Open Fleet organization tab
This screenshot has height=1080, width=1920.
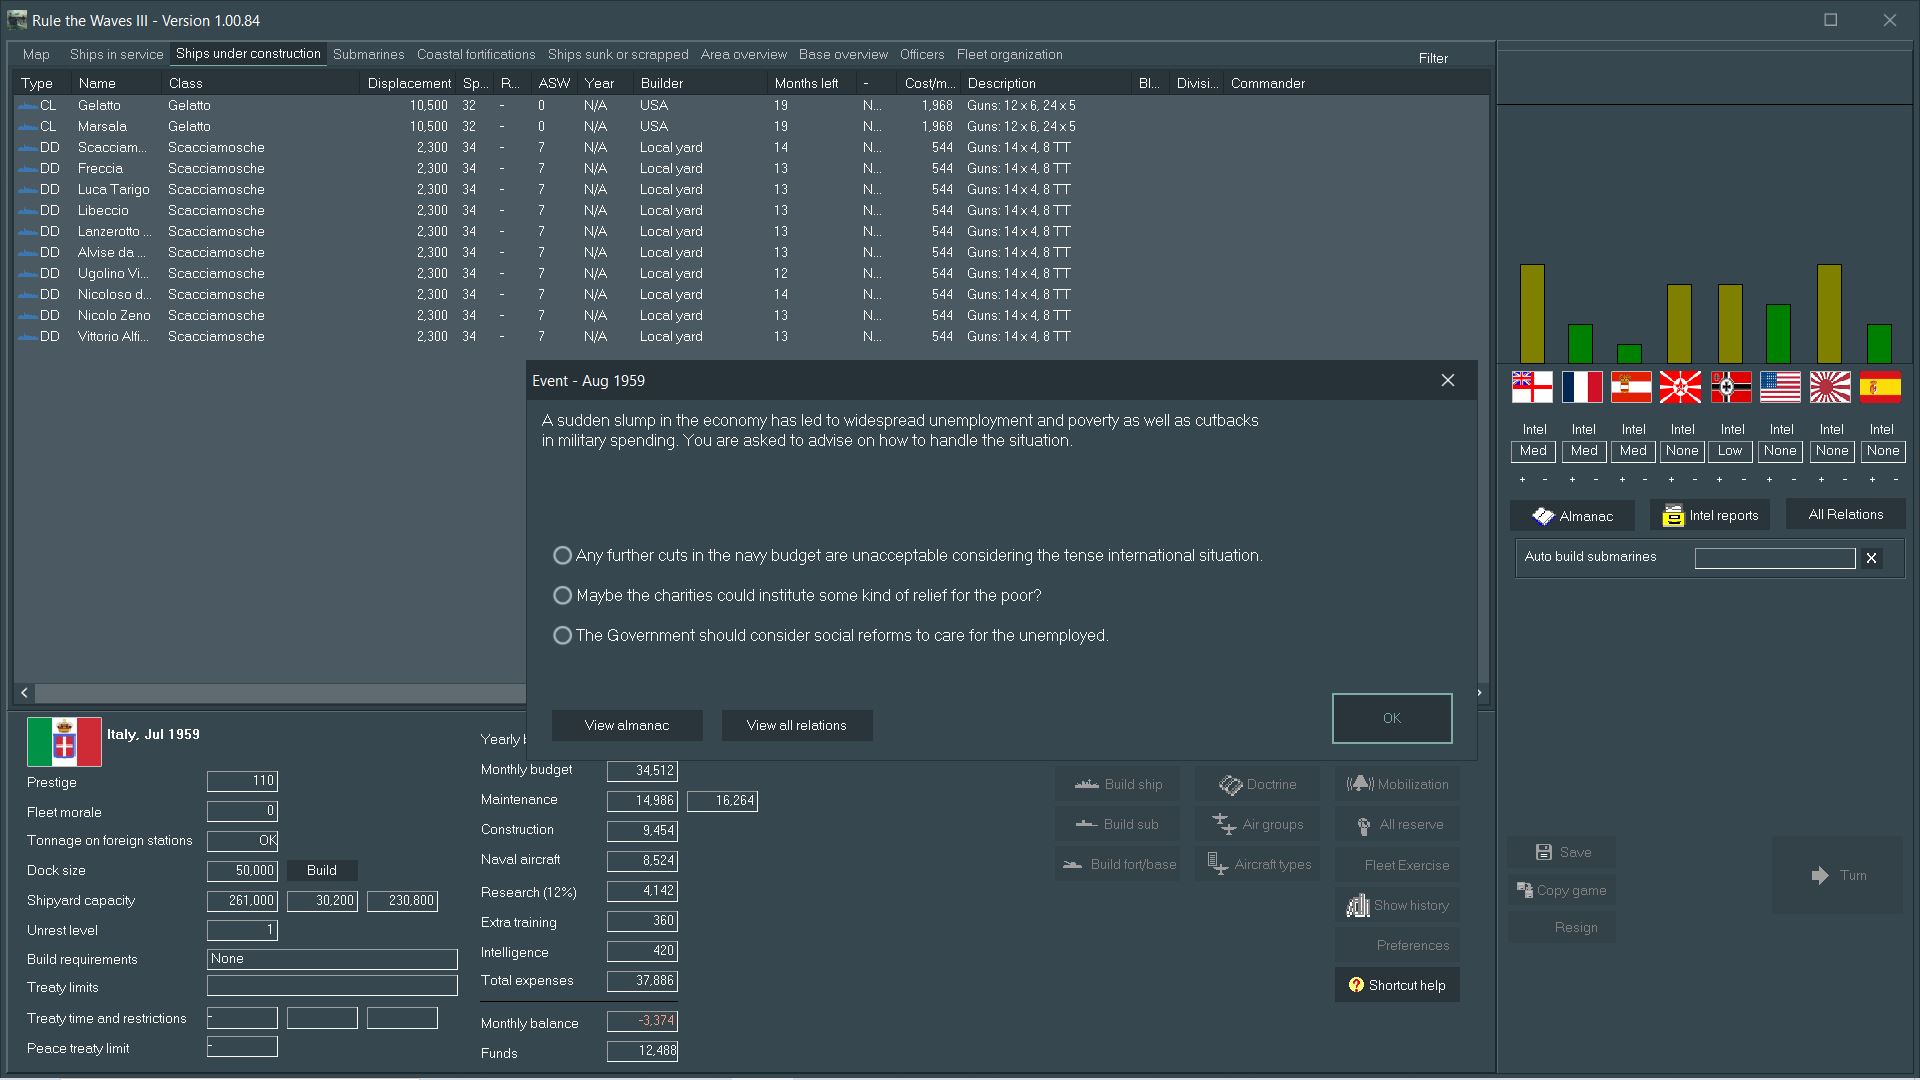click(x=1009, y=54)
